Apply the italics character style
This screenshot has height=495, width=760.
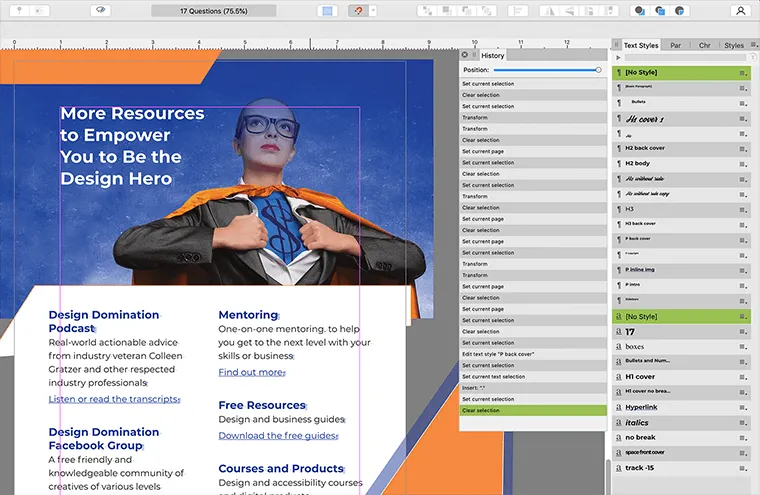[x=637, y=424]
